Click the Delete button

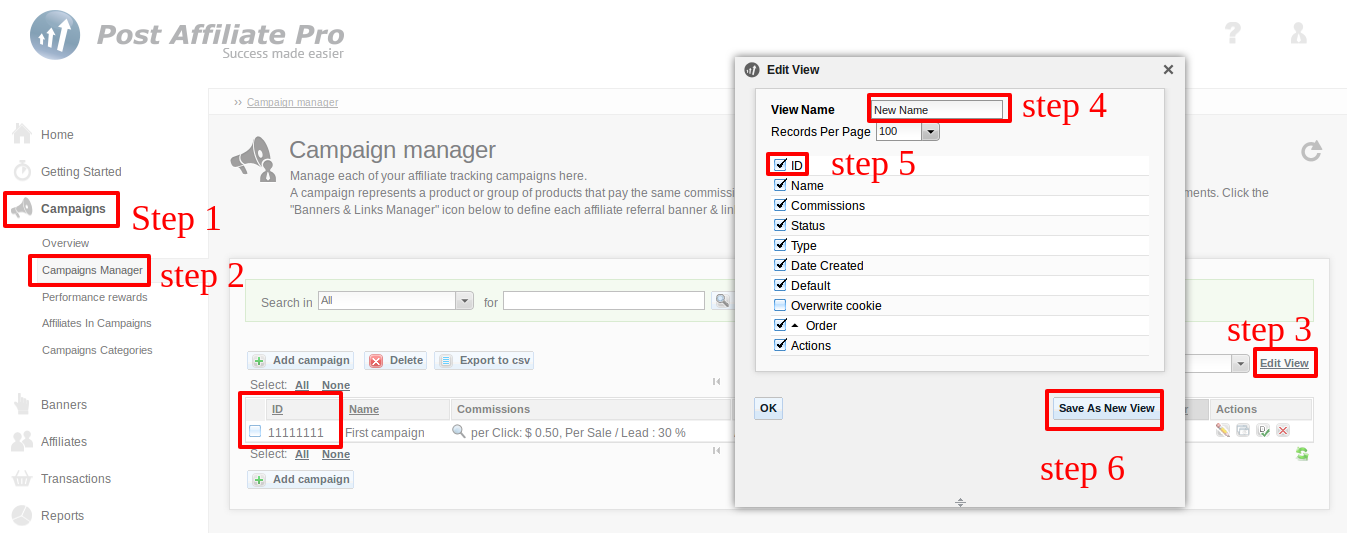[x=396, y=360]
